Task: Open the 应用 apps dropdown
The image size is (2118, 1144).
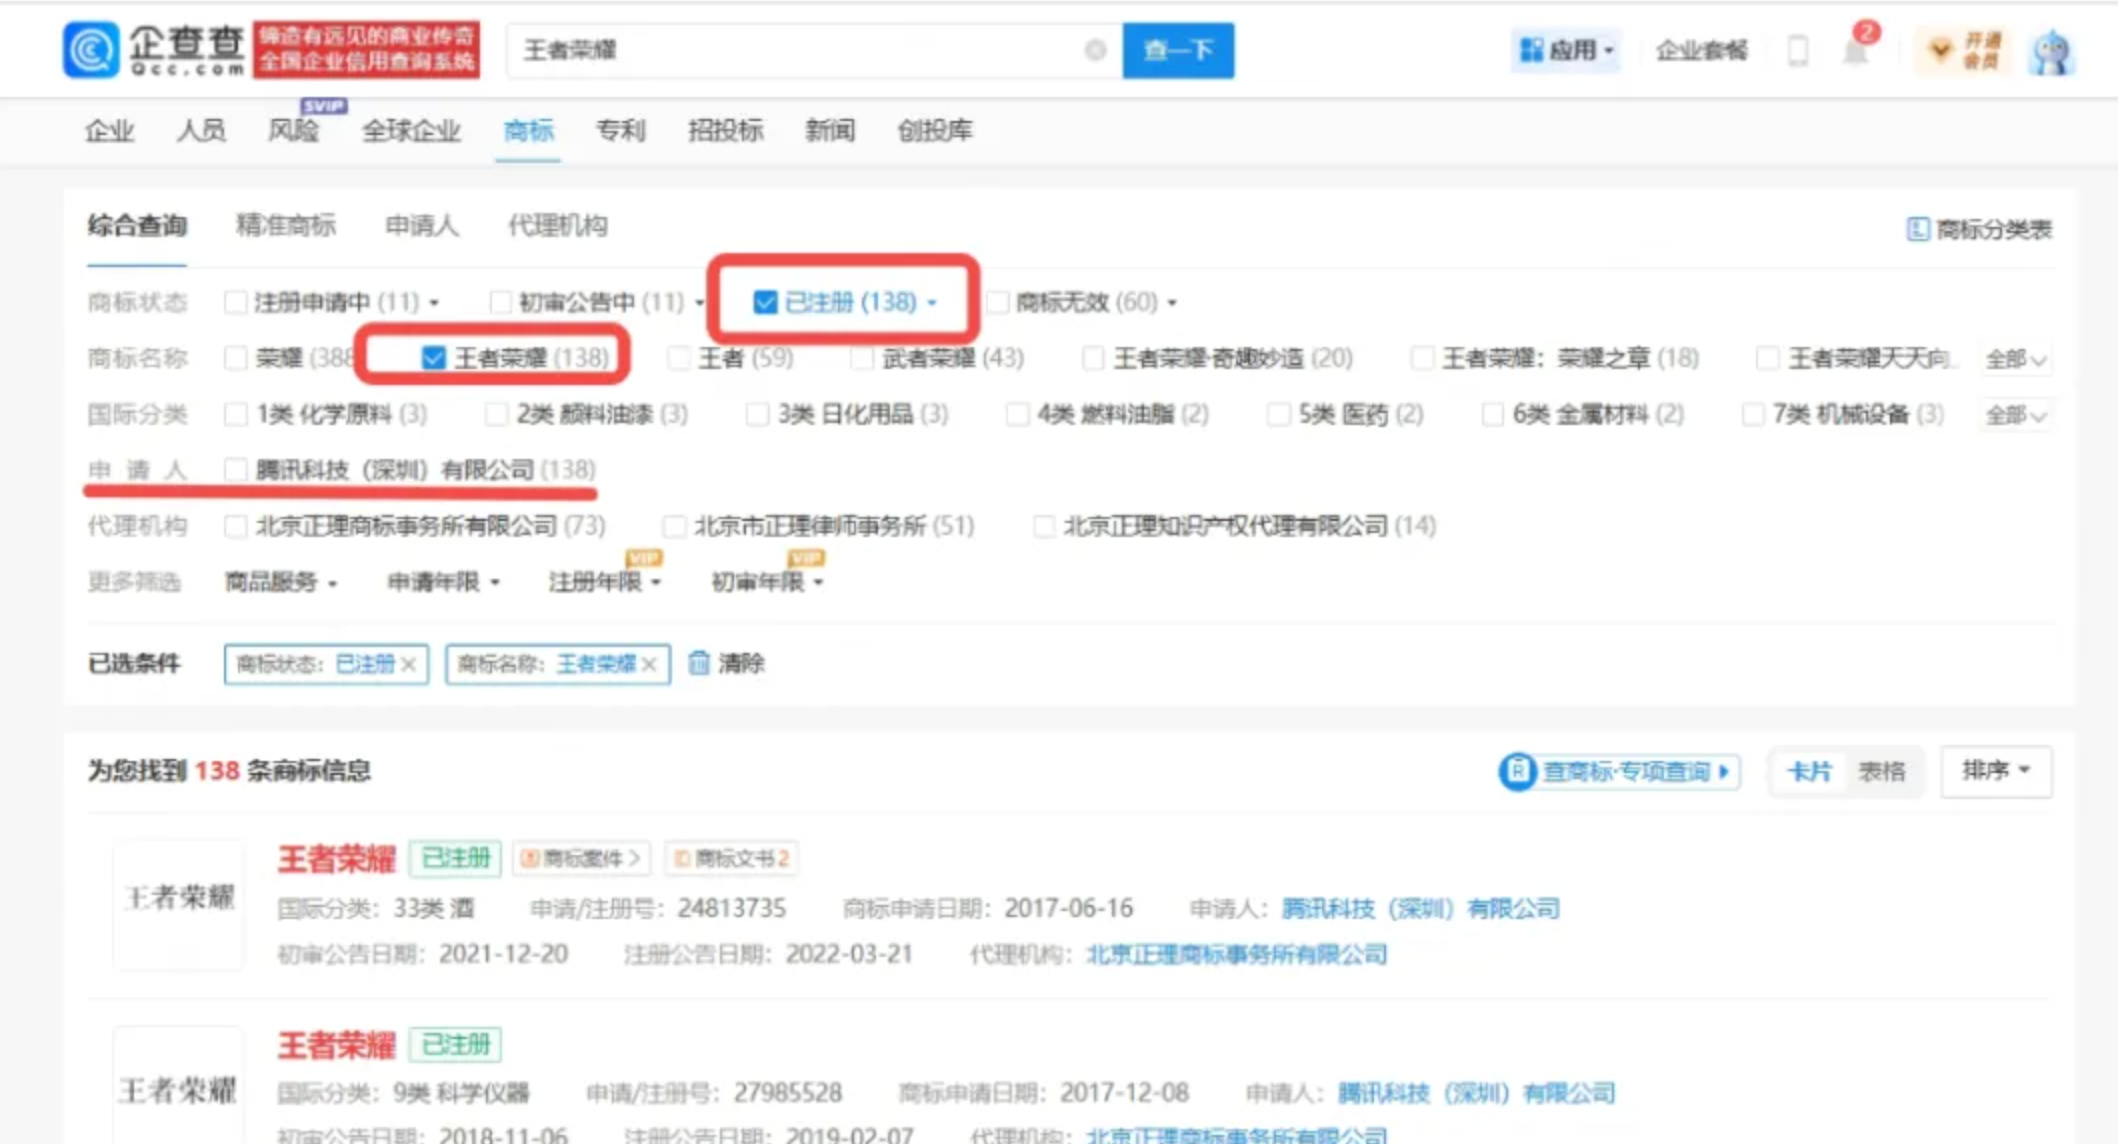Action: 1566,50
